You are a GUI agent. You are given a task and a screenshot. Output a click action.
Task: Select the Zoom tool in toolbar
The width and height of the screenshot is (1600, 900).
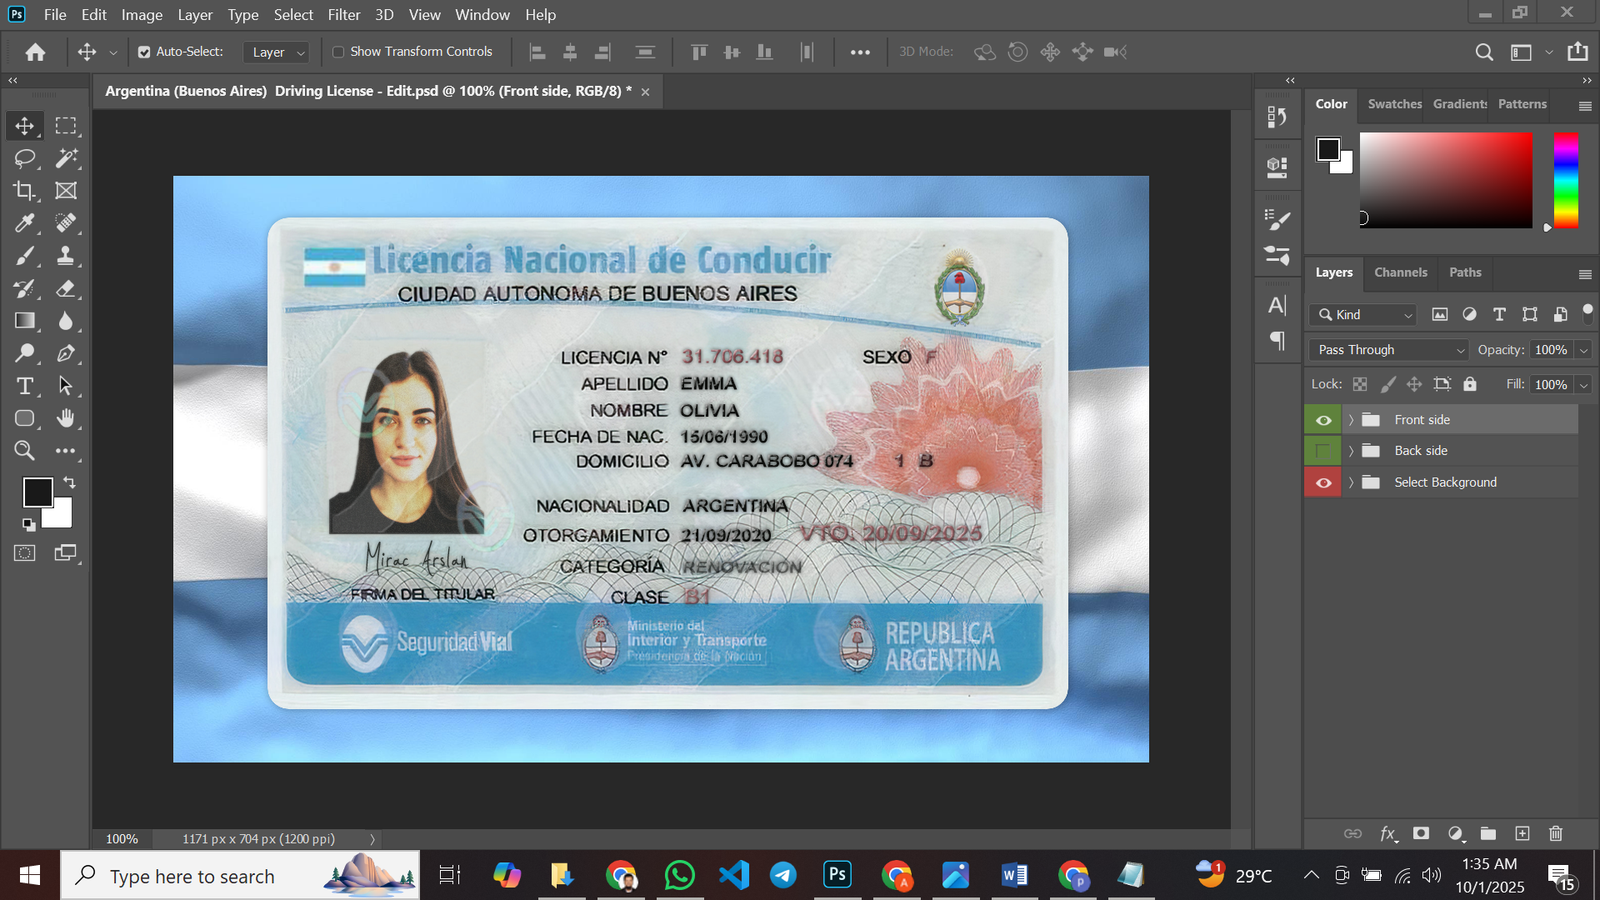pyautogui.click(x=24, y=451)
